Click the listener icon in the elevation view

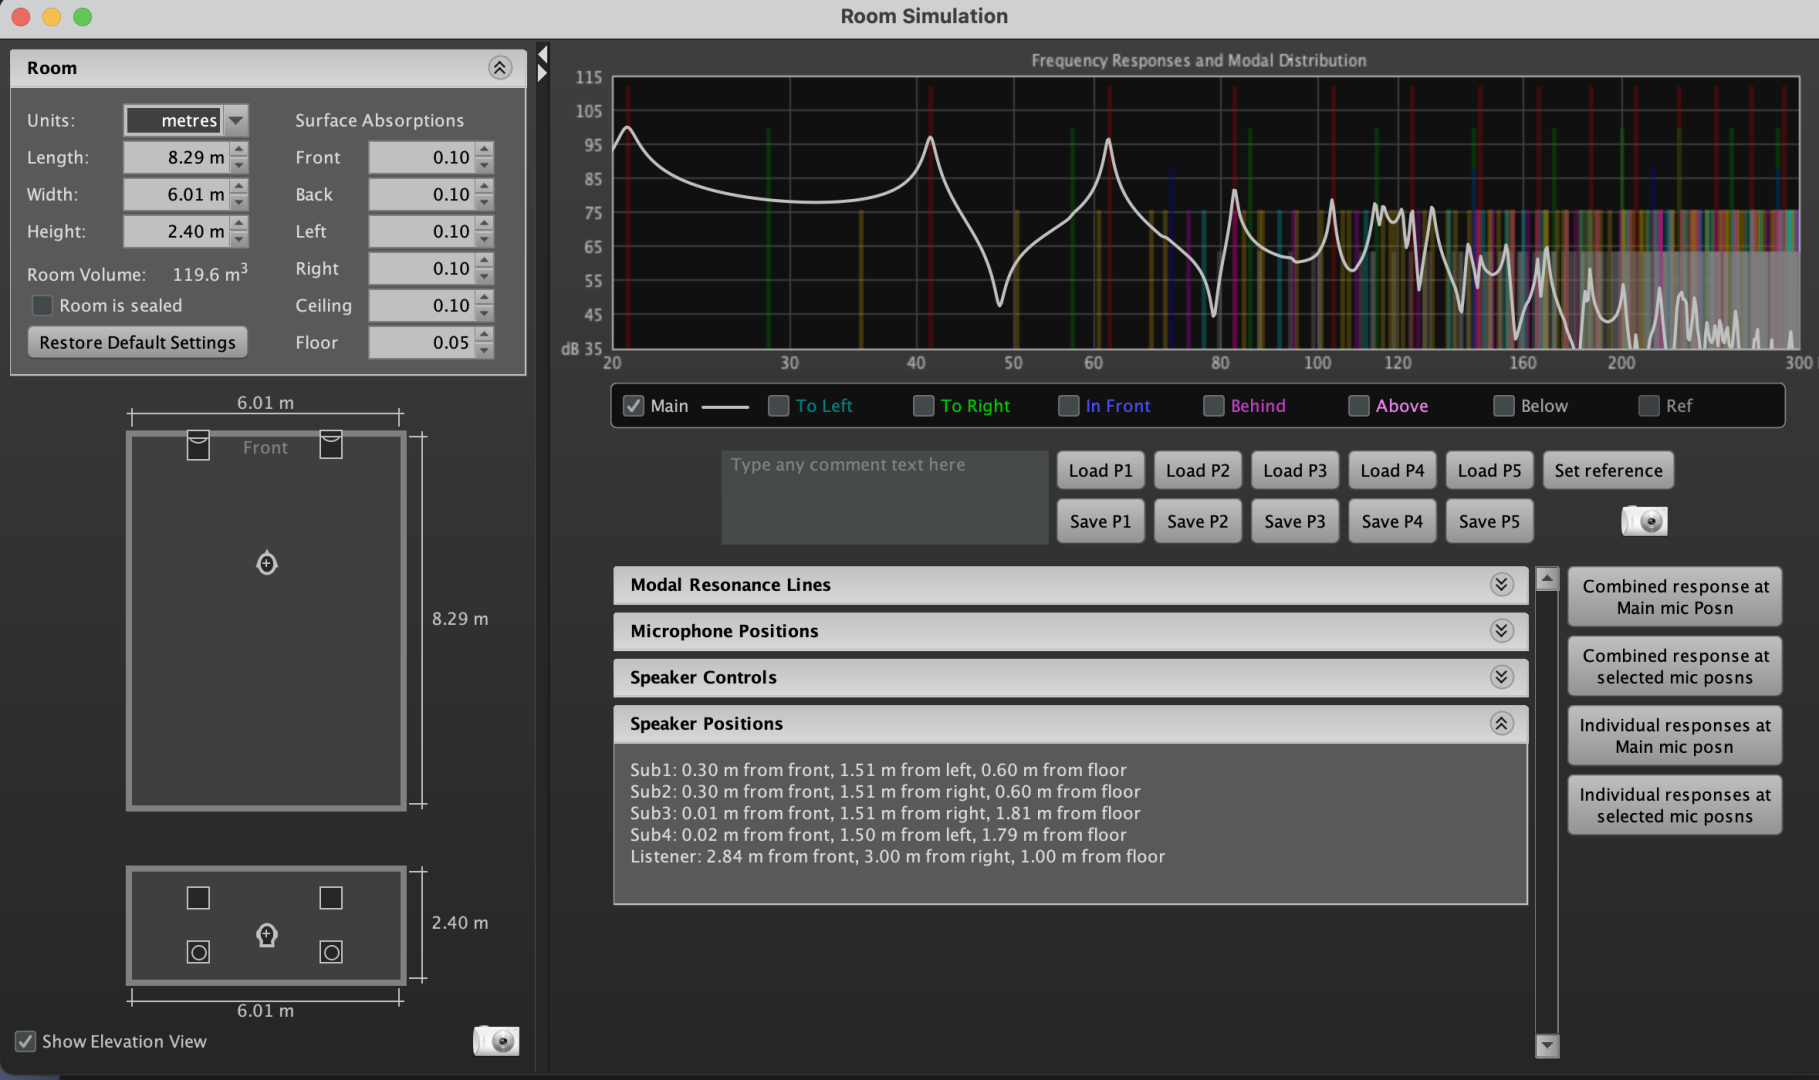click(x=267, y=935)
